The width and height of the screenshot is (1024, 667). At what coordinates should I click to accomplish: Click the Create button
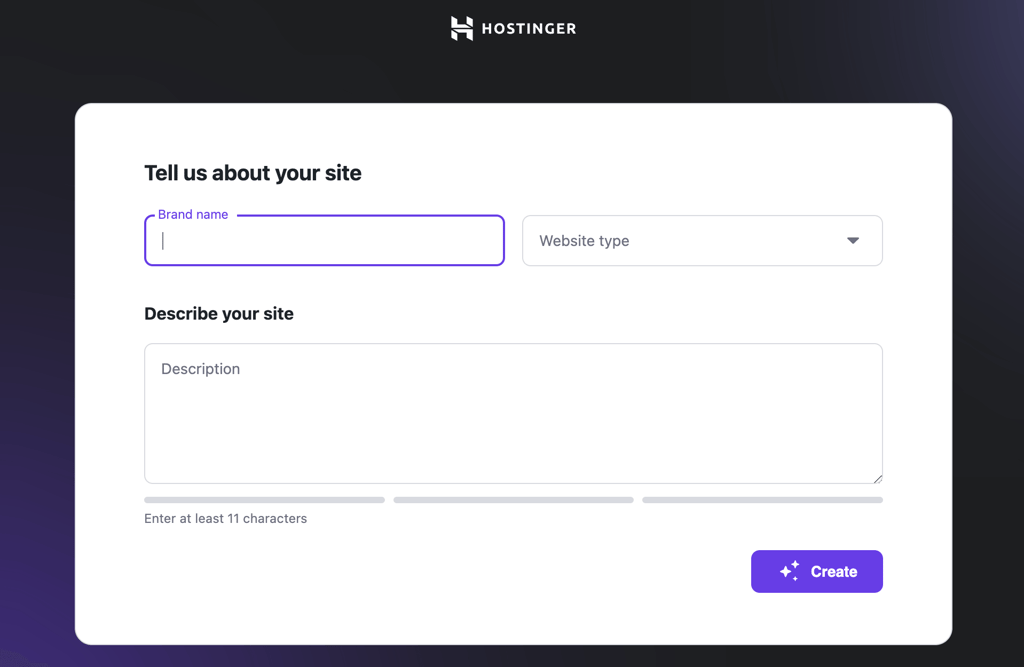(x=816, y=572)
